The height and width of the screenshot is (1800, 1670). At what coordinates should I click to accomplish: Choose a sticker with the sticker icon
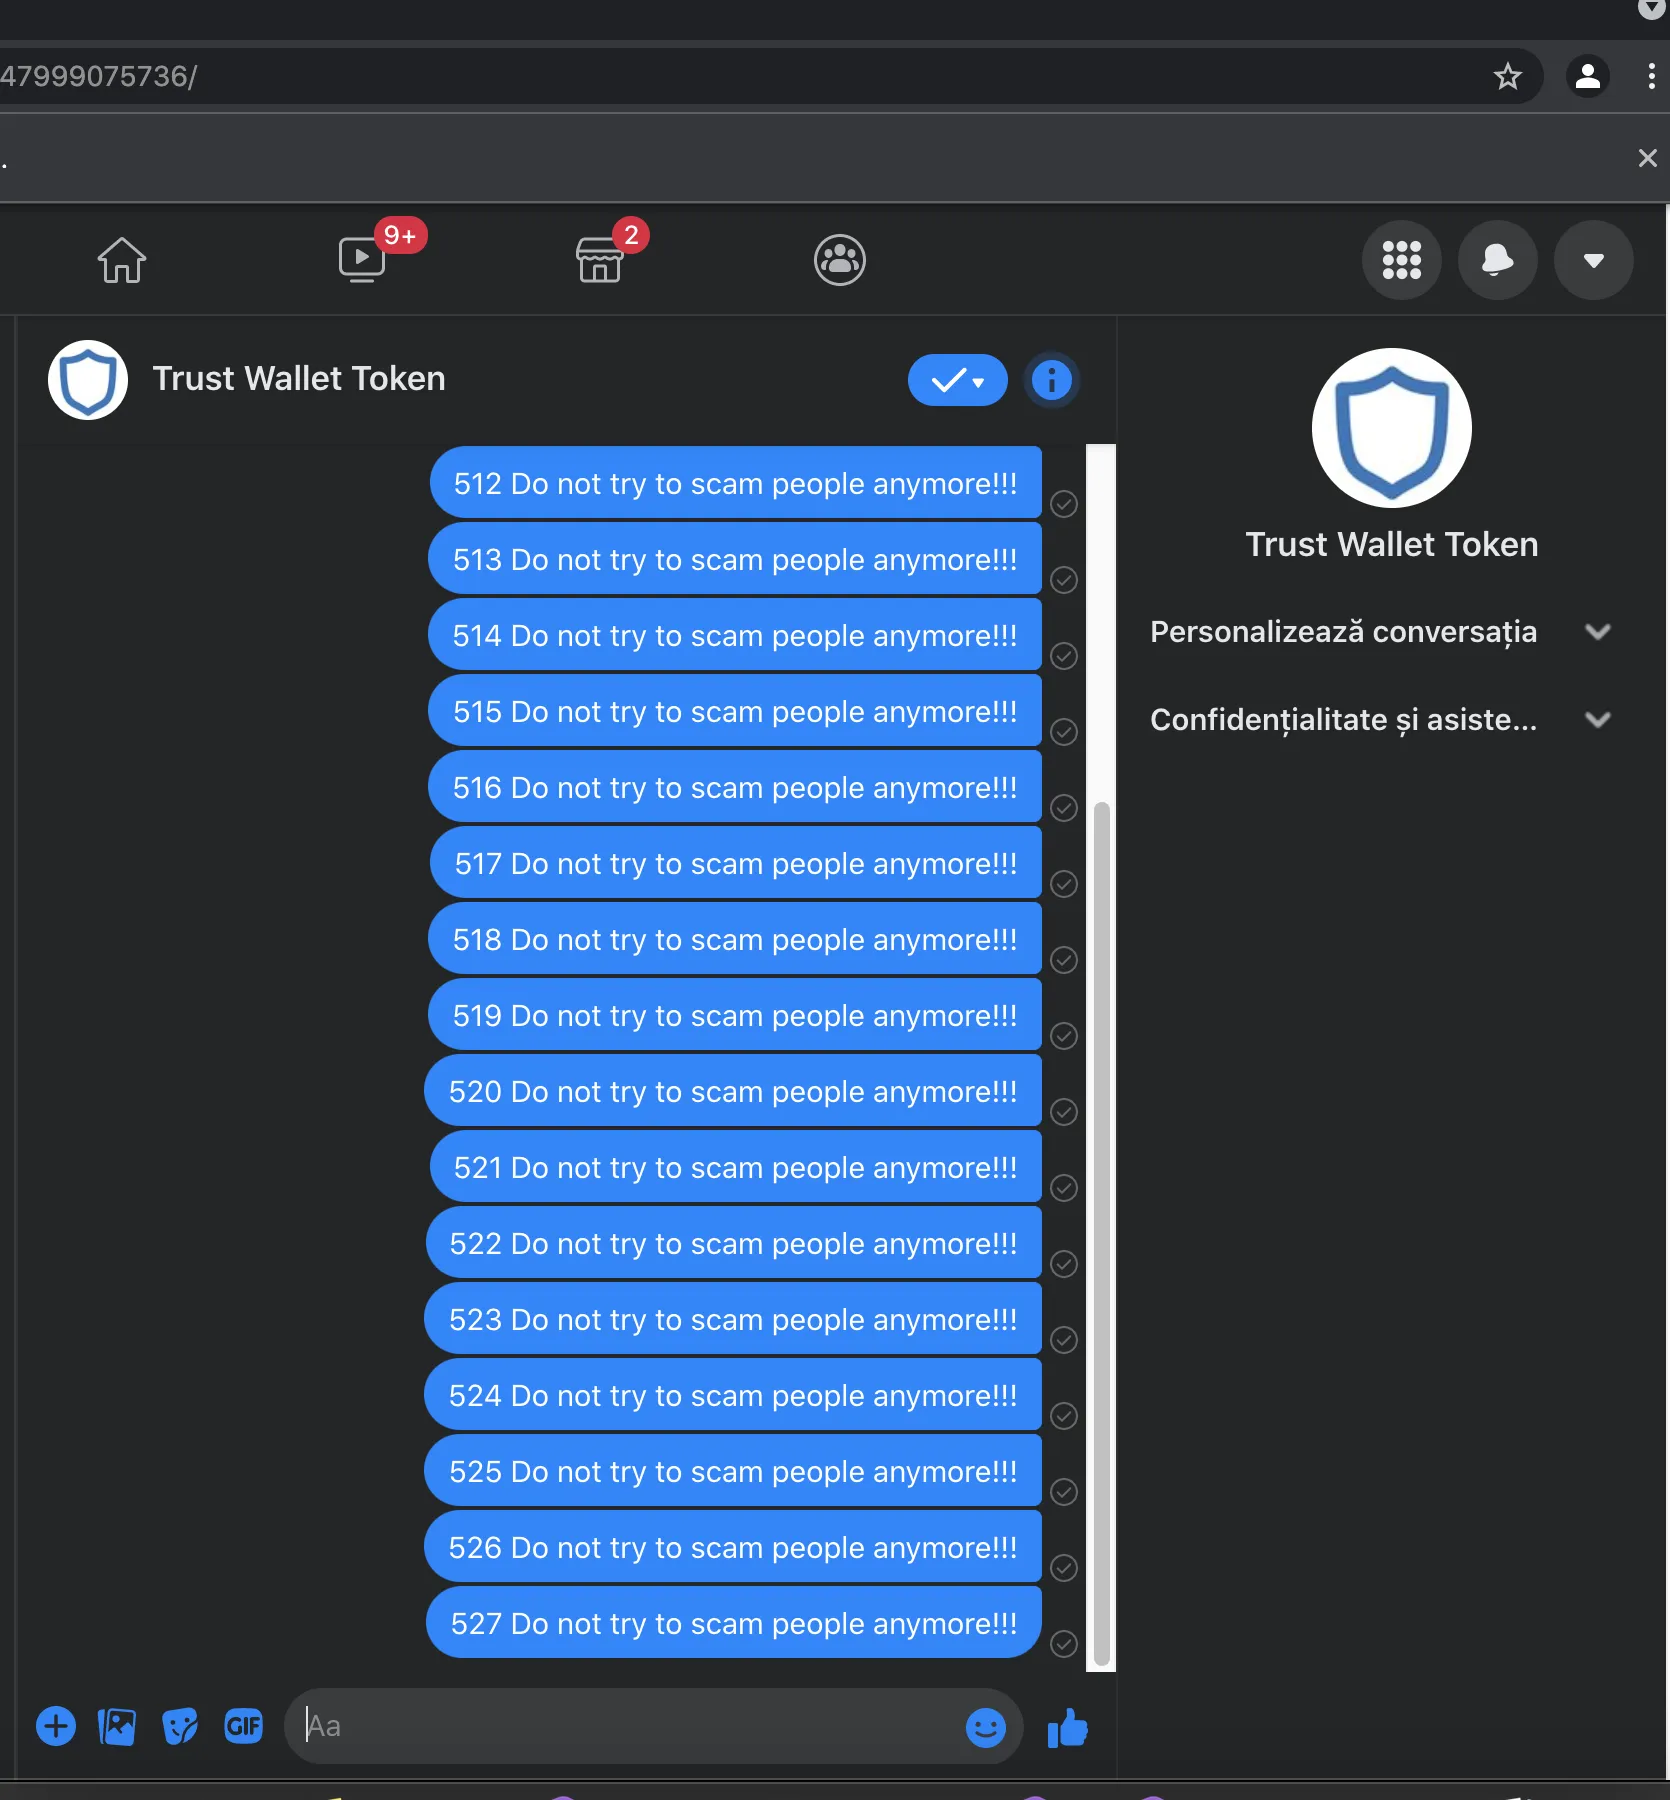(x=180, y=1726)
